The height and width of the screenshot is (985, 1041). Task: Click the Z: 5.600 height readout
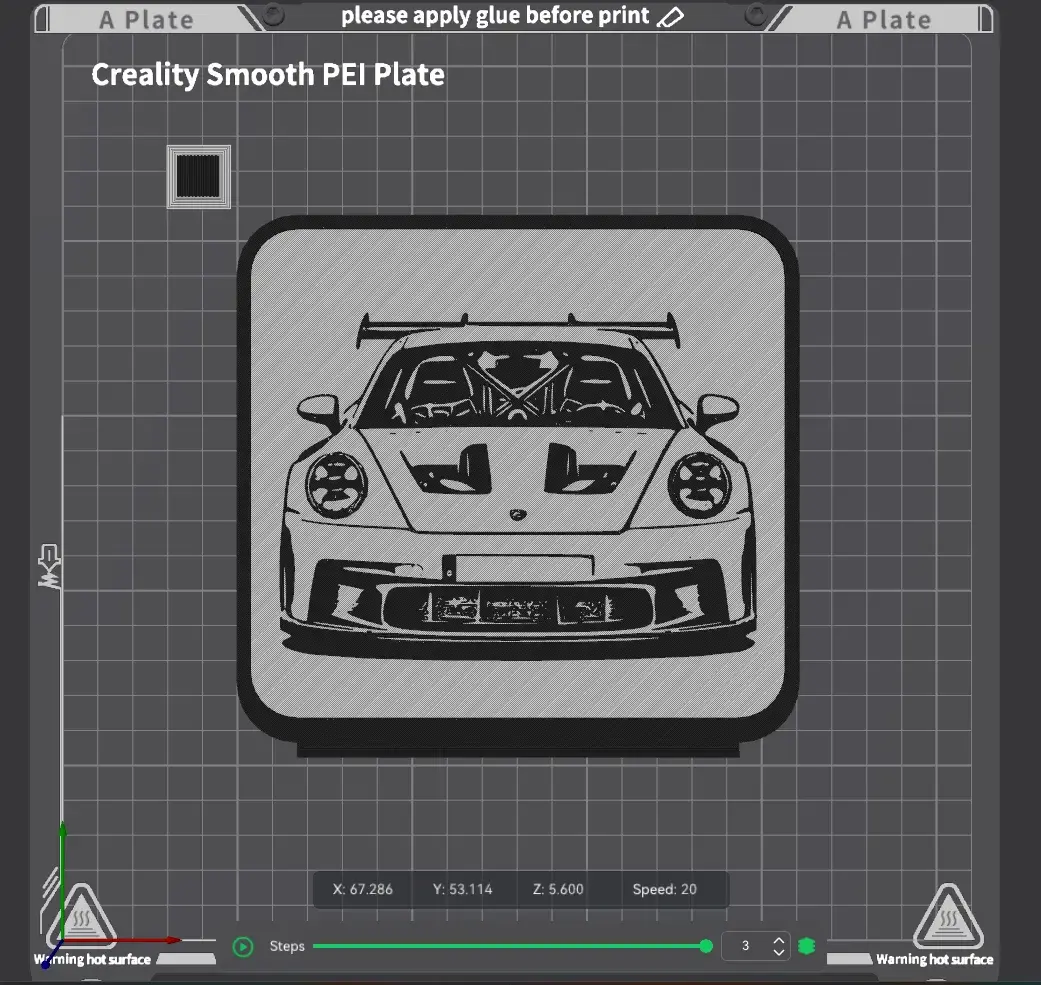pos(558,889)
